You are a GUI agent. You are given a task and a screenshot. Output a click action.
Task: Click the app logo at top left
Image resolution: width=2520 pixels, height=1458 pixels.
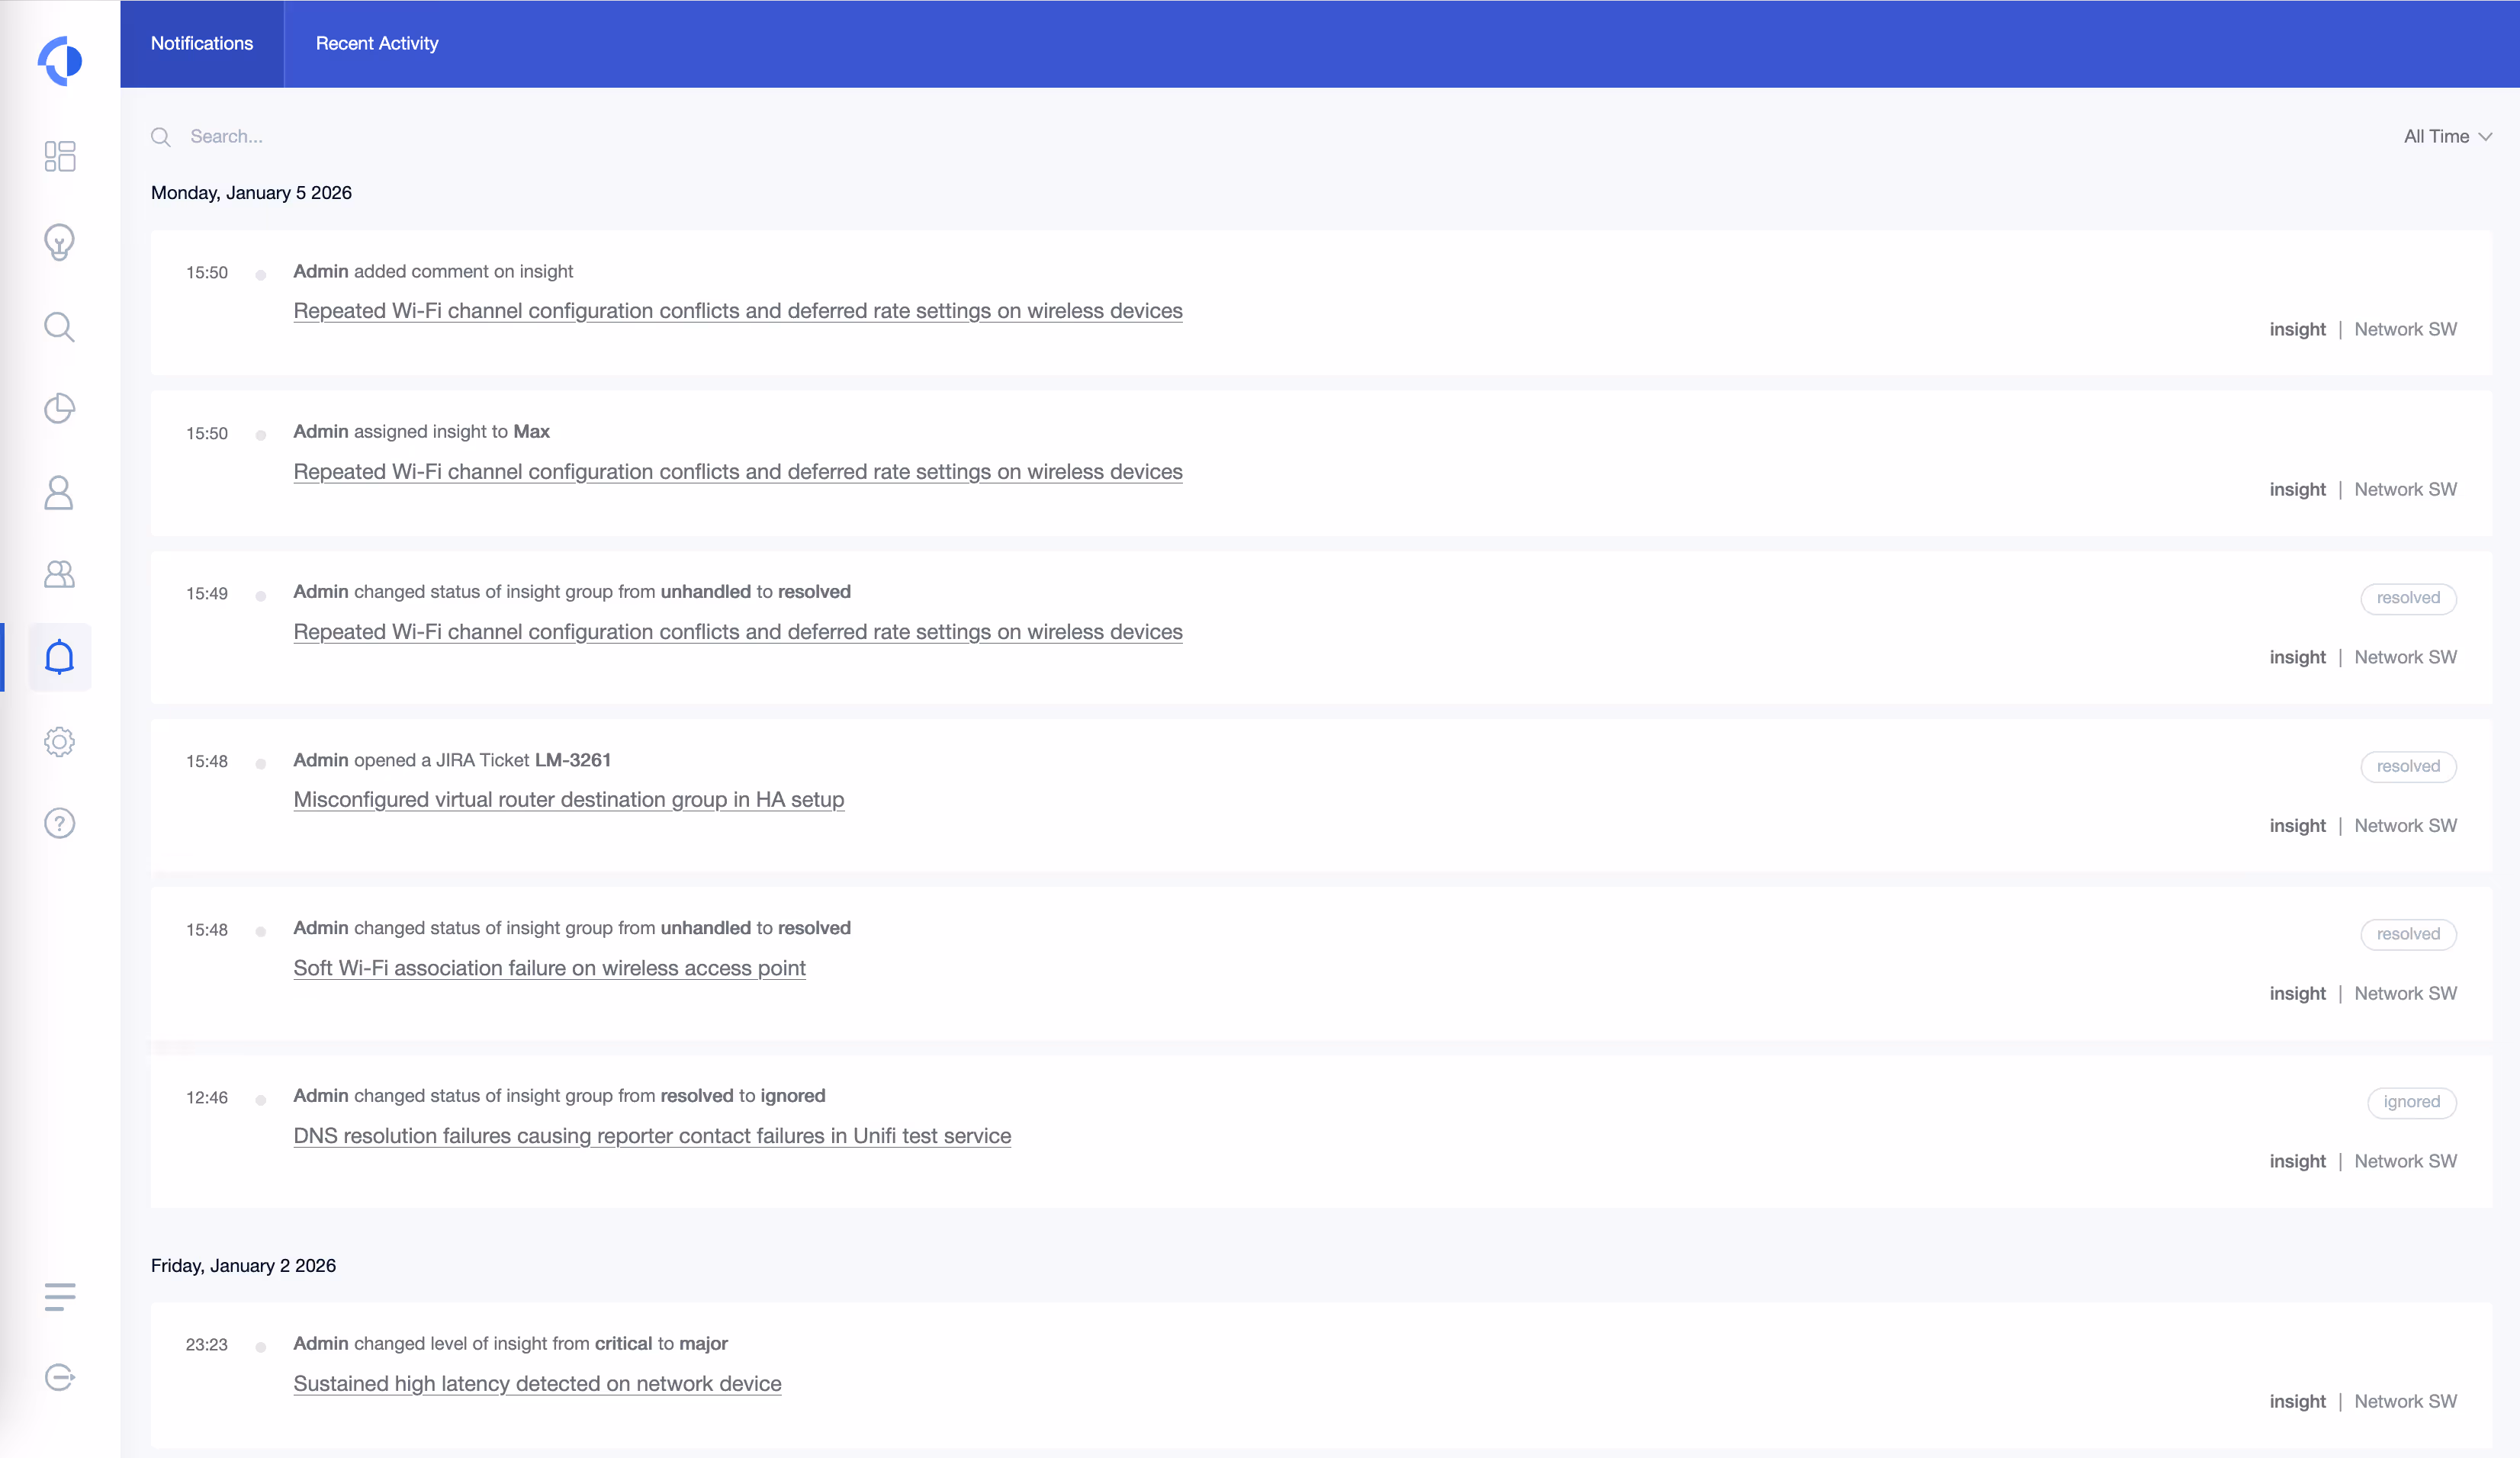(60, 61)
